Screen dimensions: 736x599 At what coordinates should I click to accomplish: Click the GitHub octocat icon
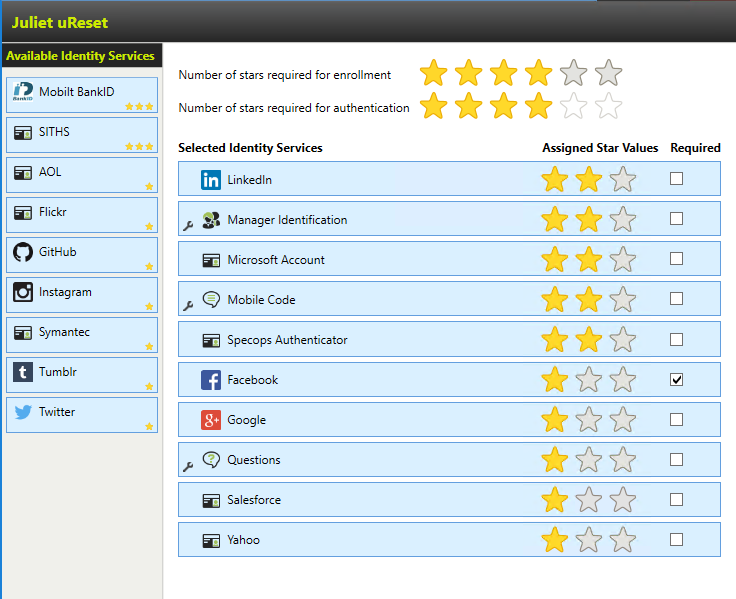coord(22,253)
